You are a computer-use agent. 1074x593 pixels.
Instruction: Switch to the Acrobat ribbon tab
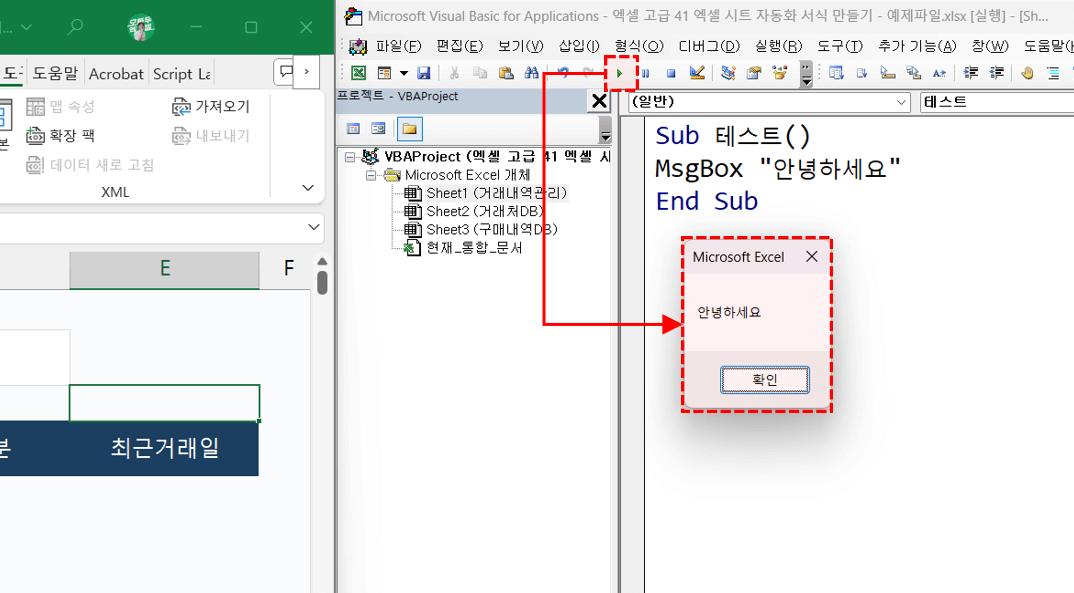pos(116,73)
